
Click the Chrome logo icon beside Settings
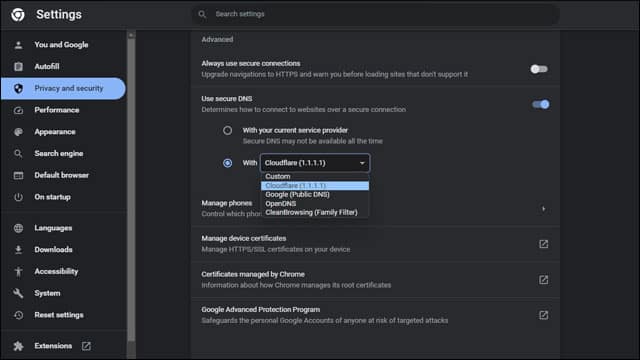(18, 15)
